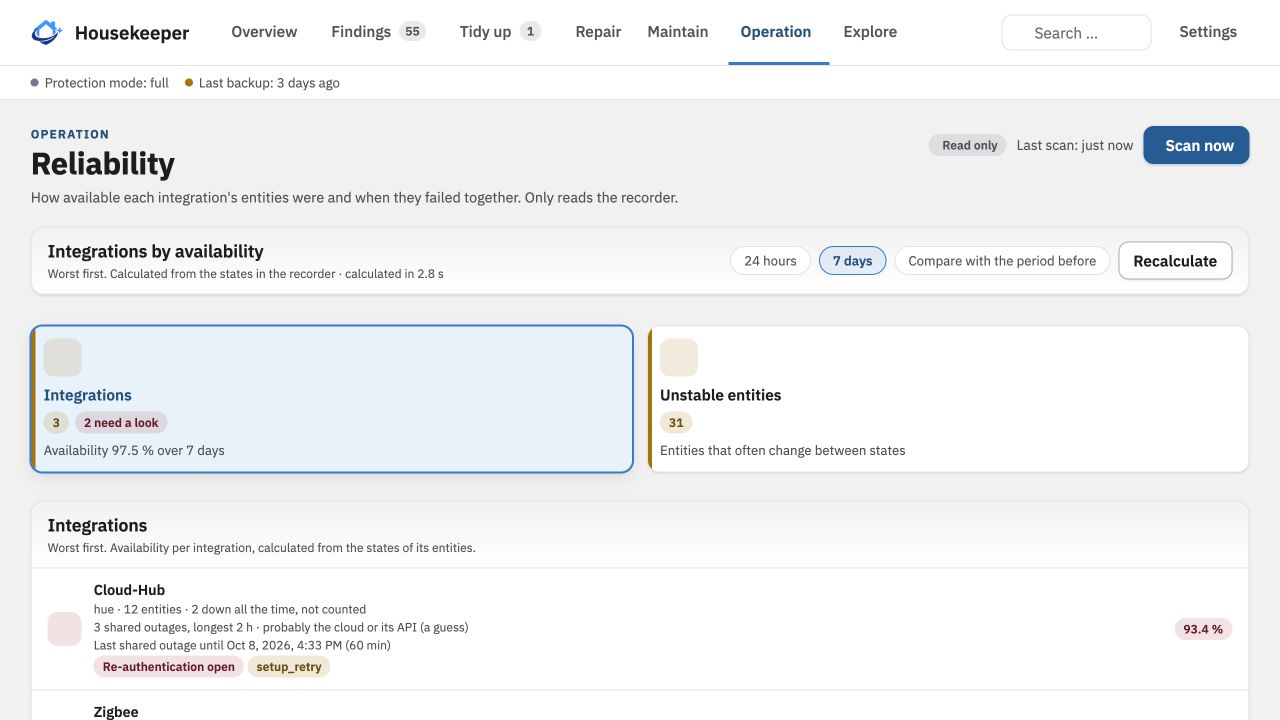The height and width of the screenshot is (720, 1280).
Task: Click 'Availability 97.5 % over 7 days' text
Action: click(134, 450)
